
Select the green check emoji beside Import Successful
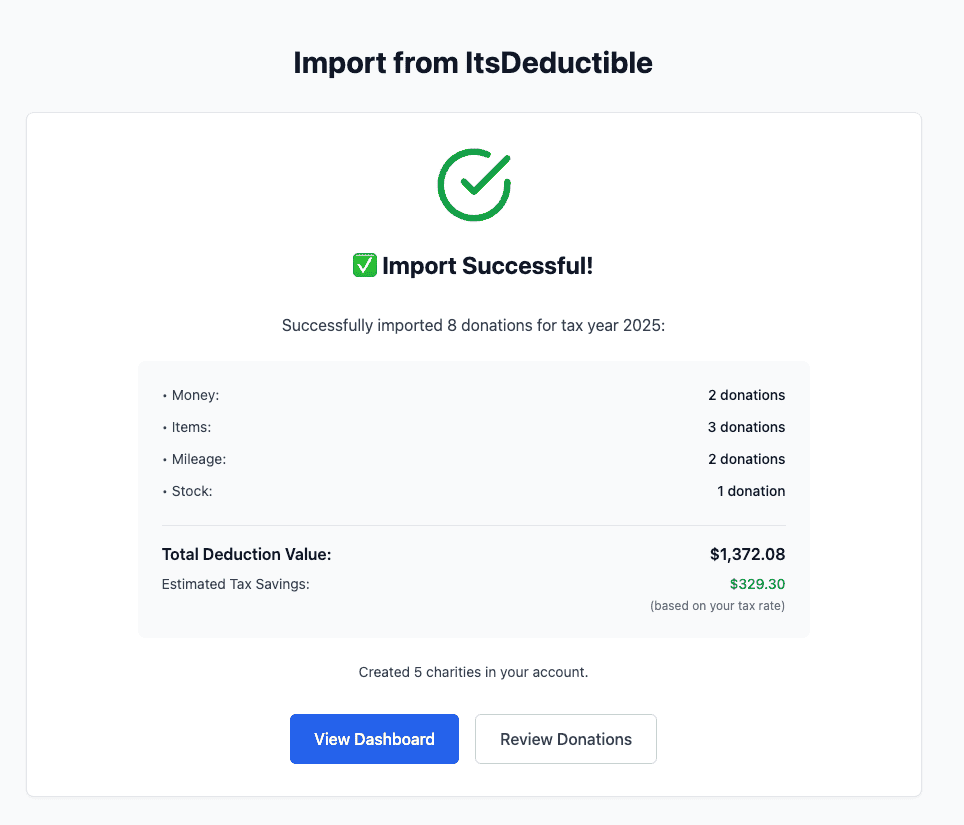(x=364, y=265)
